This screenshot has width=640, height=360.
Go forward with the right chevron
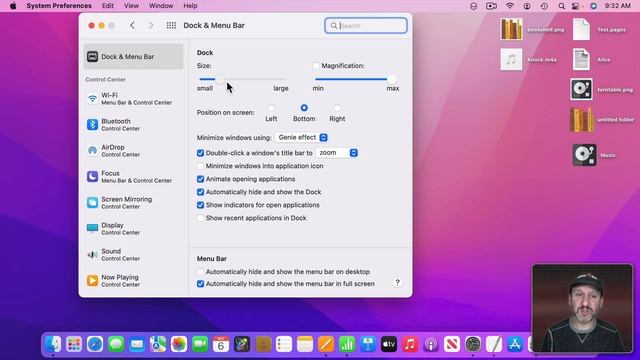151,25
